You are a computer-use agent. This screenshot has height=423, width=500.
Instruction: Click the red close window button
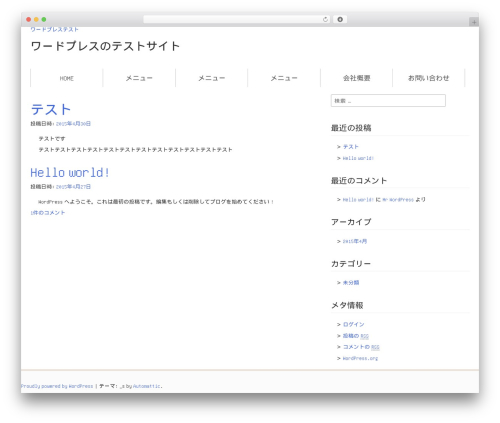point(29,19)
